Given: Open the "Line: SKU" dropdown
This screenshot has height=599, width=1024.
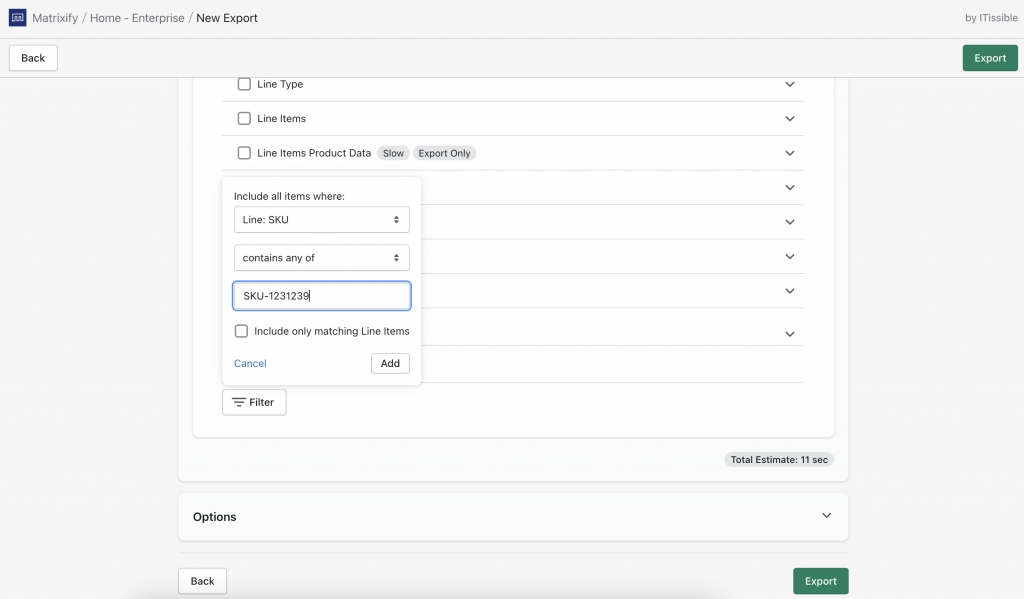Looking at the screenshot, I should point(321,219).
